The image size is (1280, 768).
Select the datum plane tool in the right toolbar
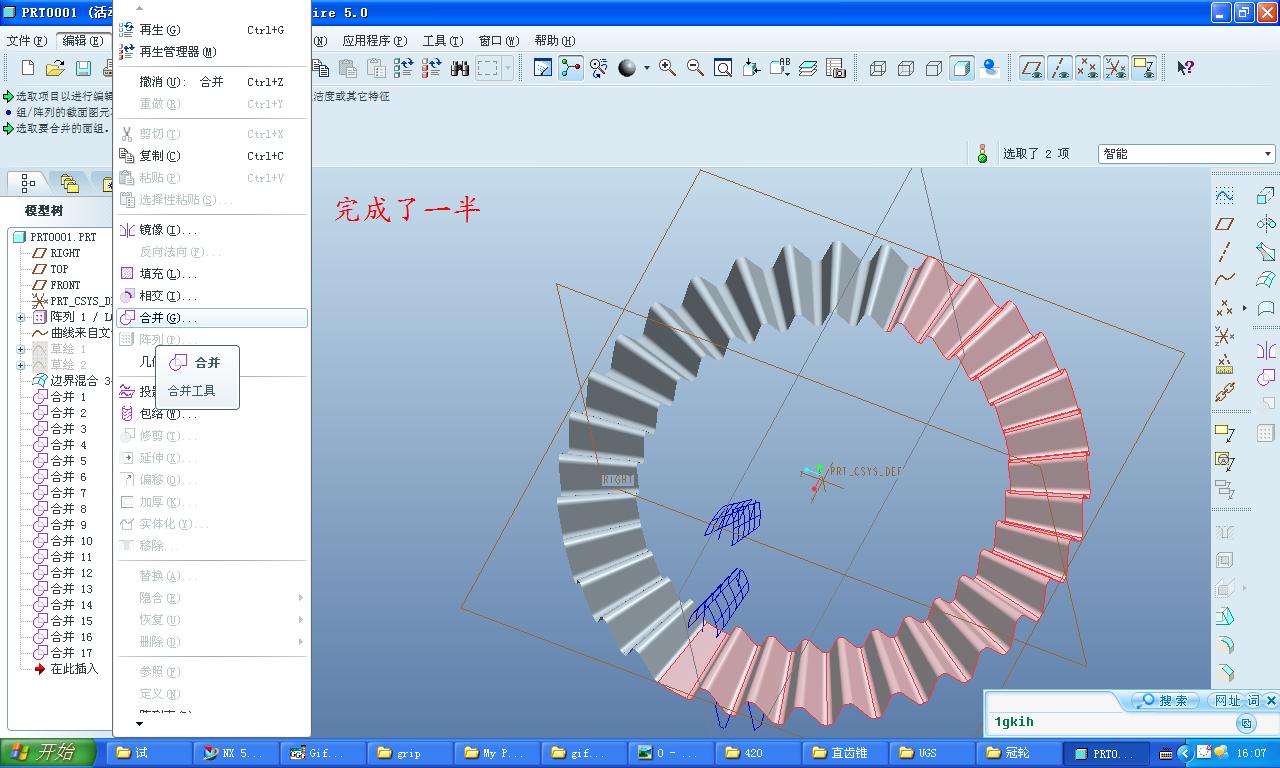1224,224
